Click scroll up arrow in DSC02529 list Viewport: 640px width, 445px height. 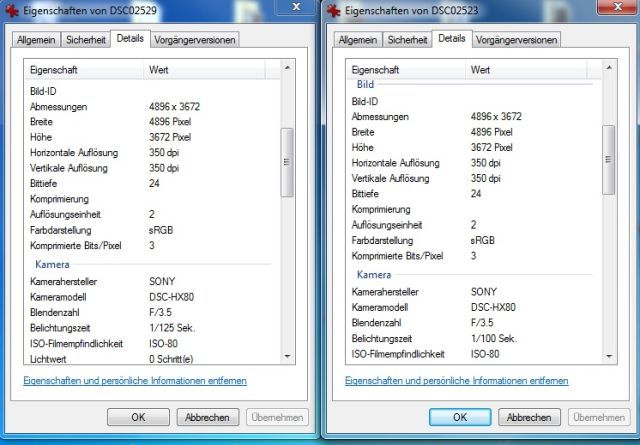(287, 67)
